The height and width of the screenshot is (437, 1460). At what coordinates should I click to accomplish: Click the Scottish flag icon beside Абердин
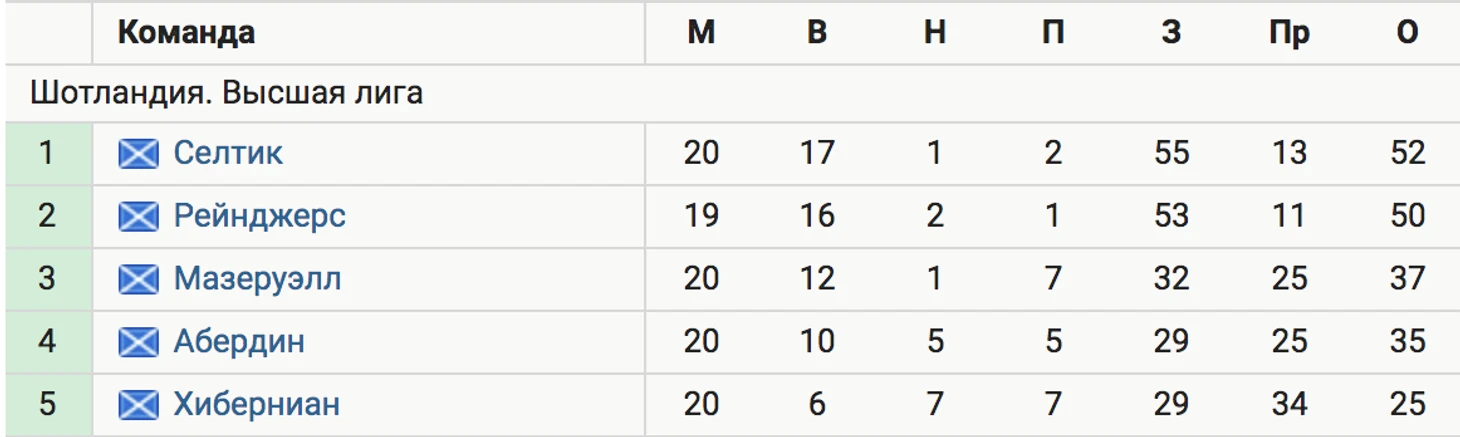(138, 342)
